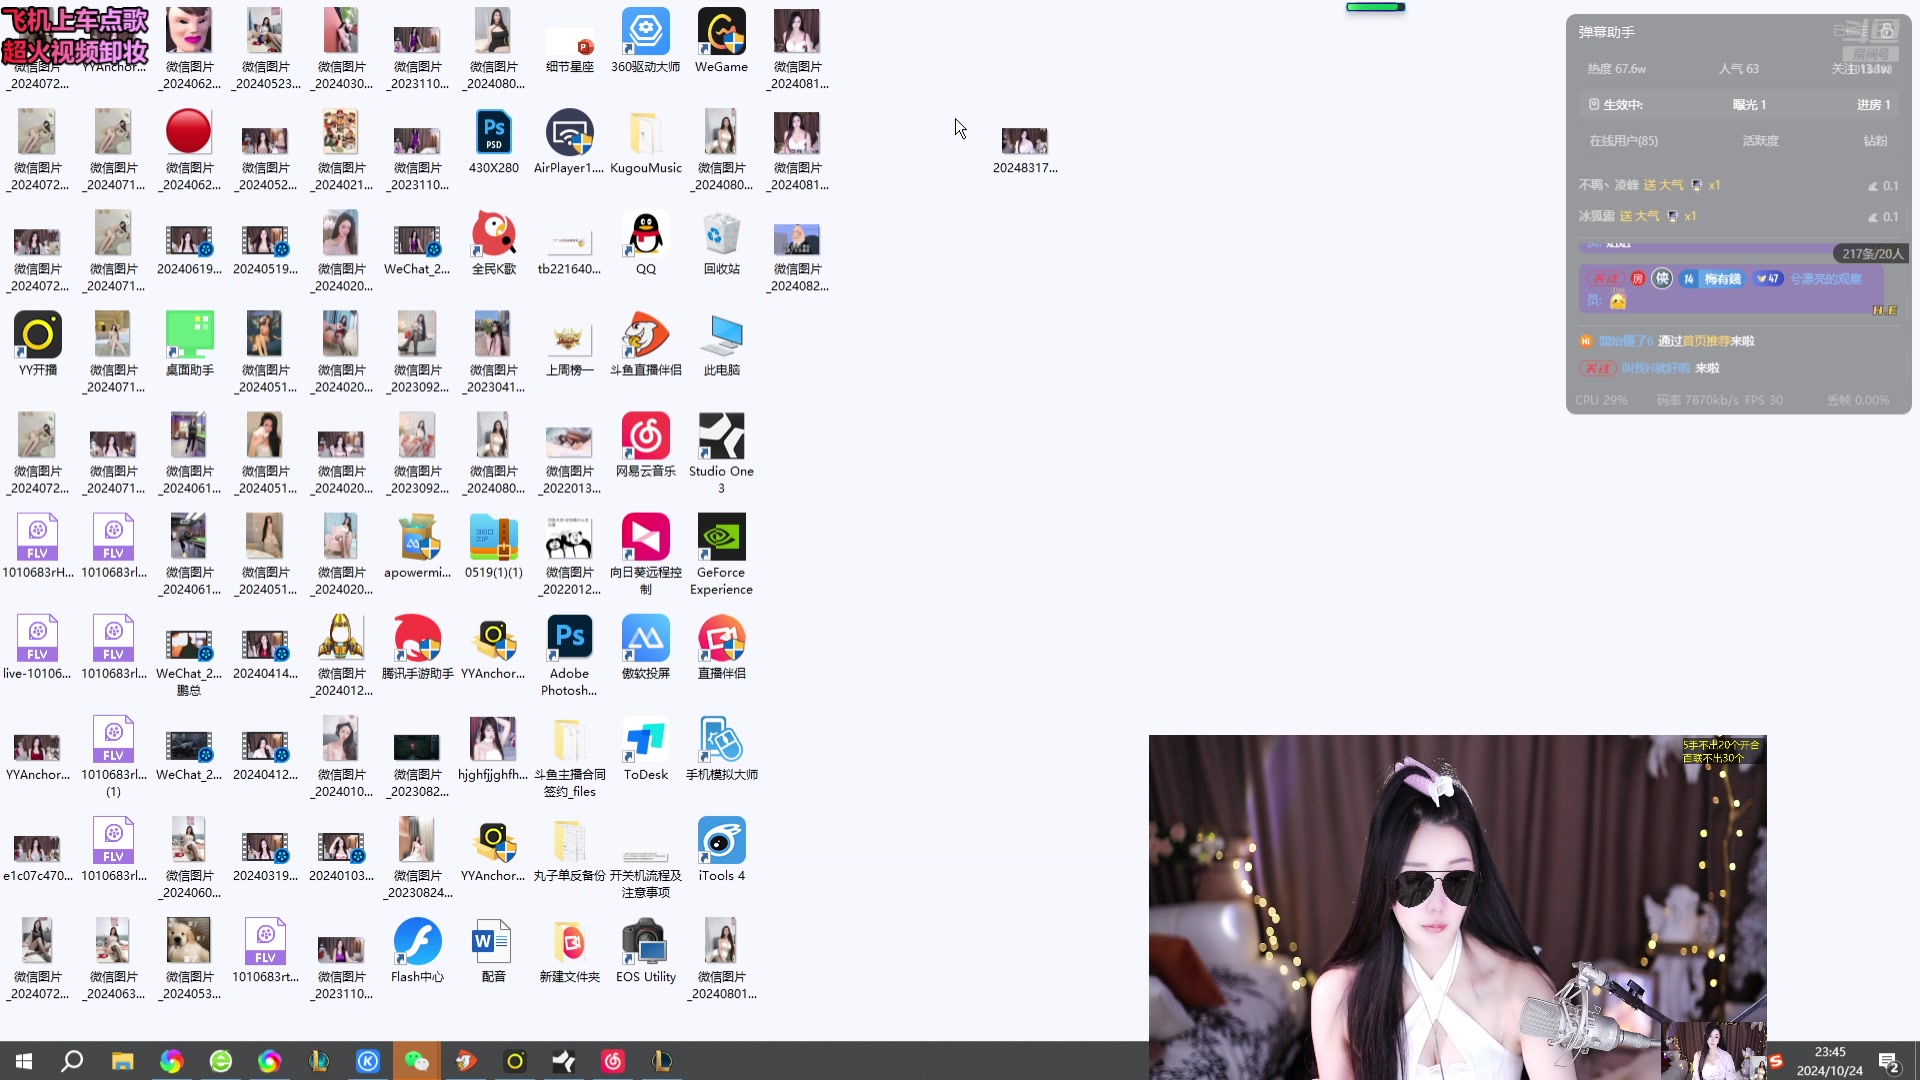This screenshot has height=1080, width=1920.
Task: Open NetEase Cloud Music taskbar icon
Action: point(613,1061)
